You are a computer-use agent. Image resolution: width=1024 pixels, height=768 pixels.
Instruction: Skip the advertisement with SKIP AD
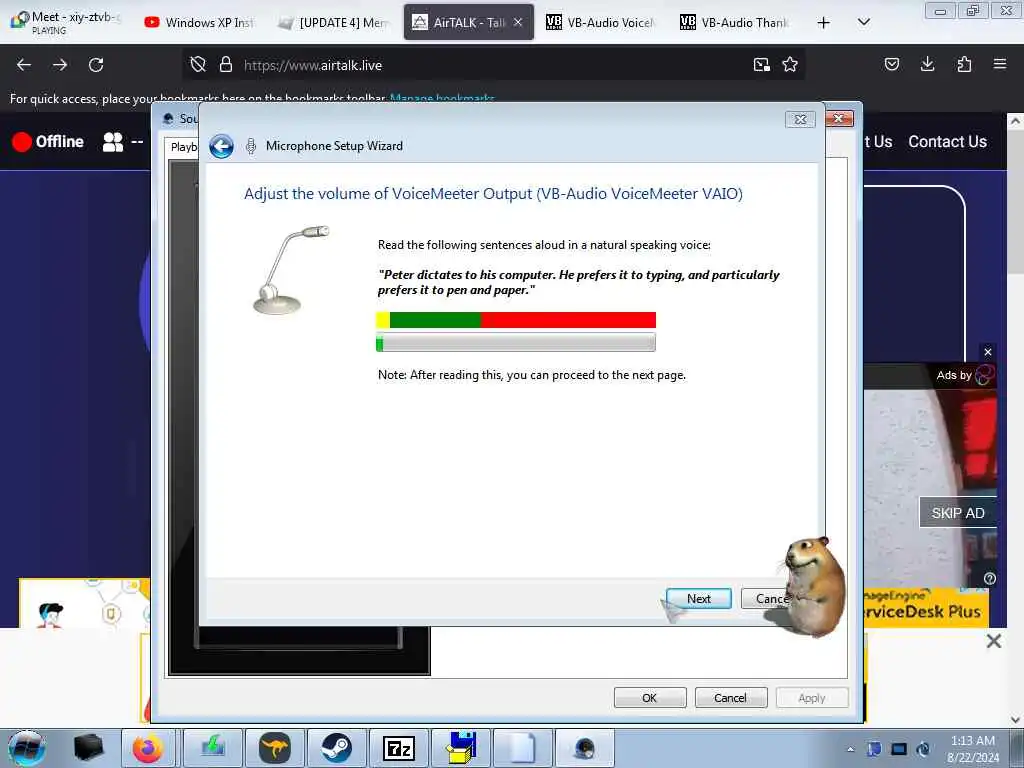click(x=957, y=513)
